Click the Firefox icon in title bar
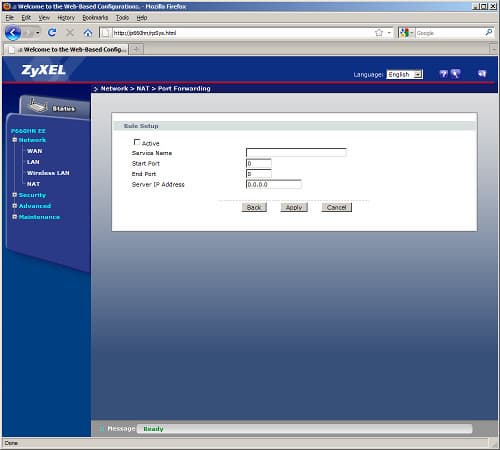 pyautogui.click(x=7, y=6)
